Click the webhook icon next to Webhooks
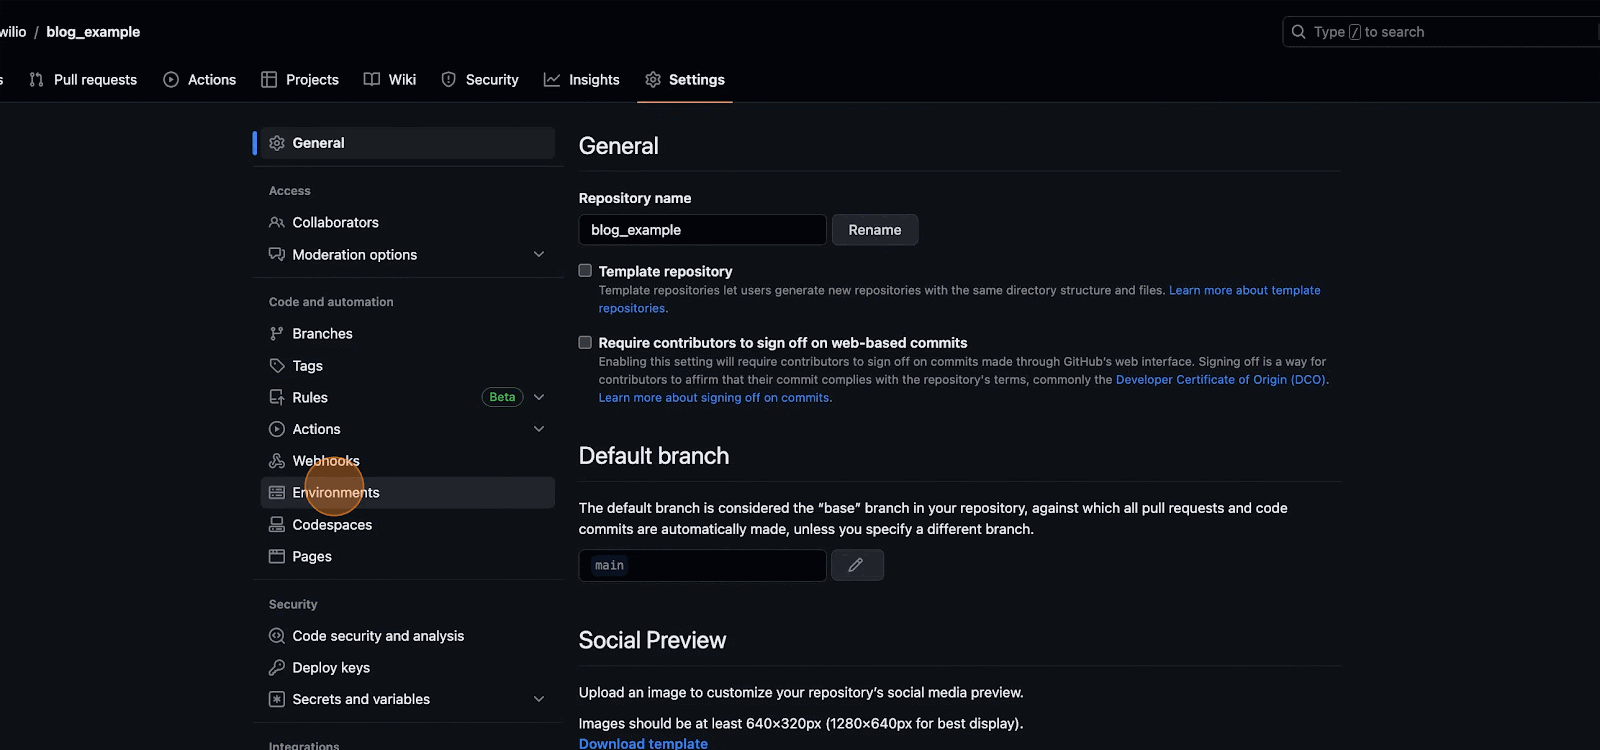This screenshot has height=750, width=1600. tap(277, 461)
